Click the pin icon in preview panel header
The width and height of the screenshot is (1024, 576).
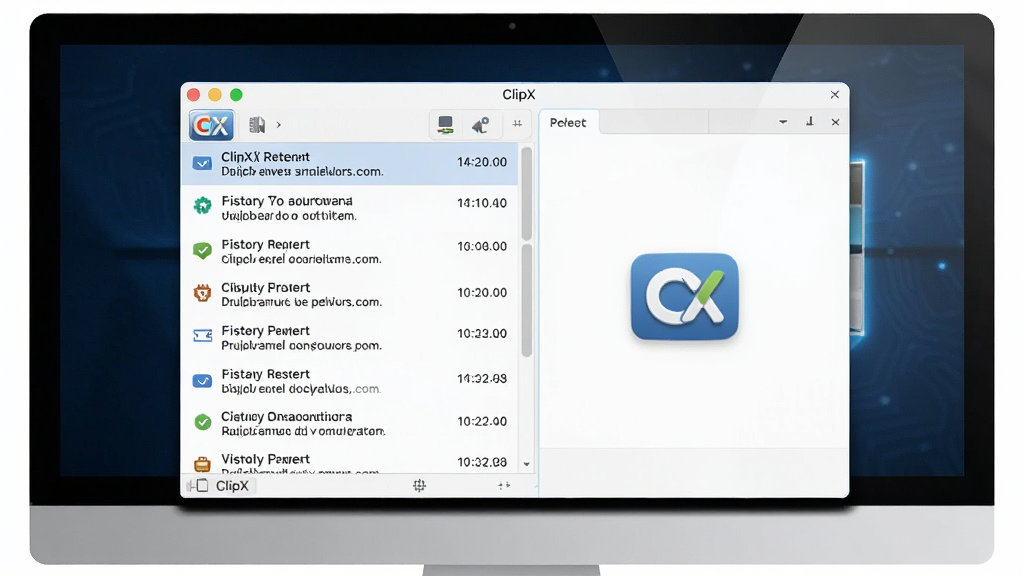[810, 121]
